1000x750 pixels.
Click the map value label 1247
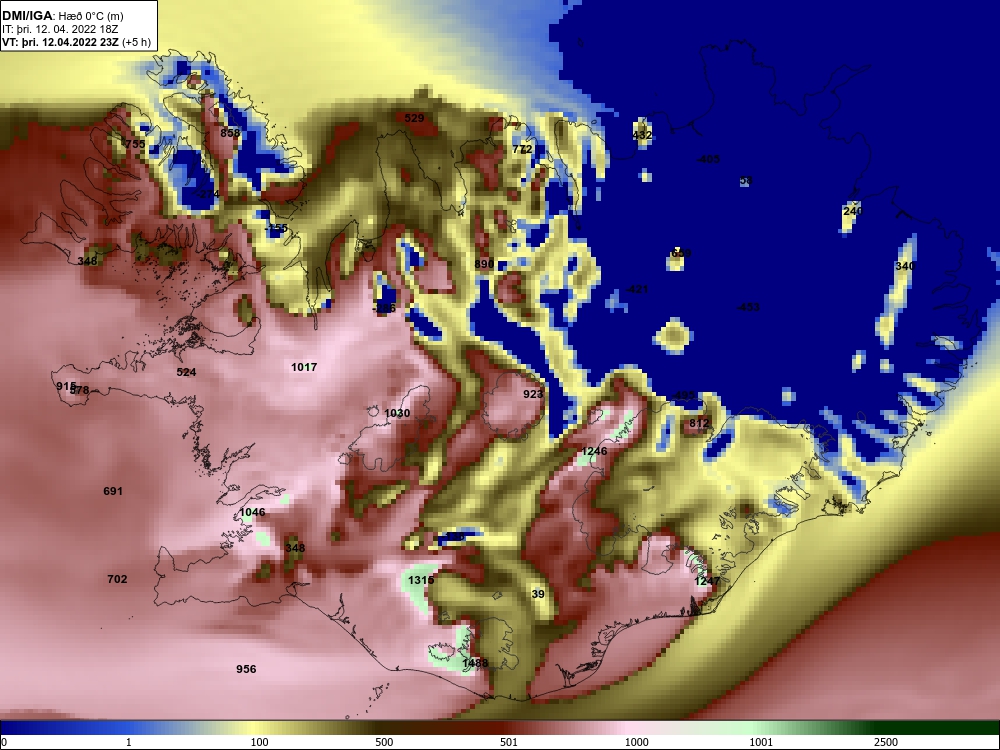pos(707,581)
